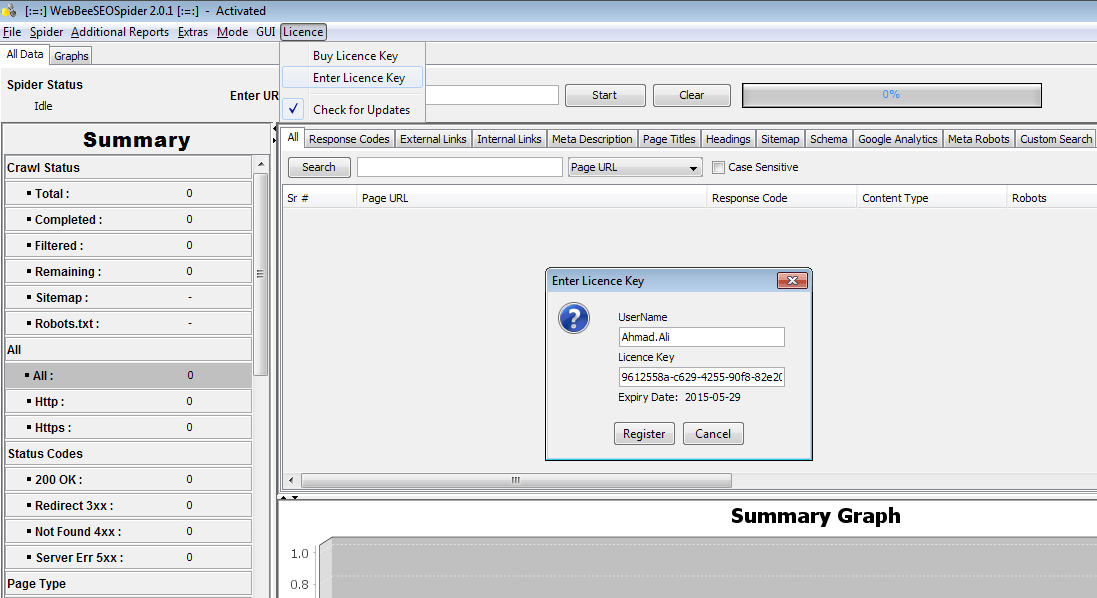The image size is (1097, 598).
Task: Open the External Links tab
Action: pyautogui.click(x=433, y=138)
